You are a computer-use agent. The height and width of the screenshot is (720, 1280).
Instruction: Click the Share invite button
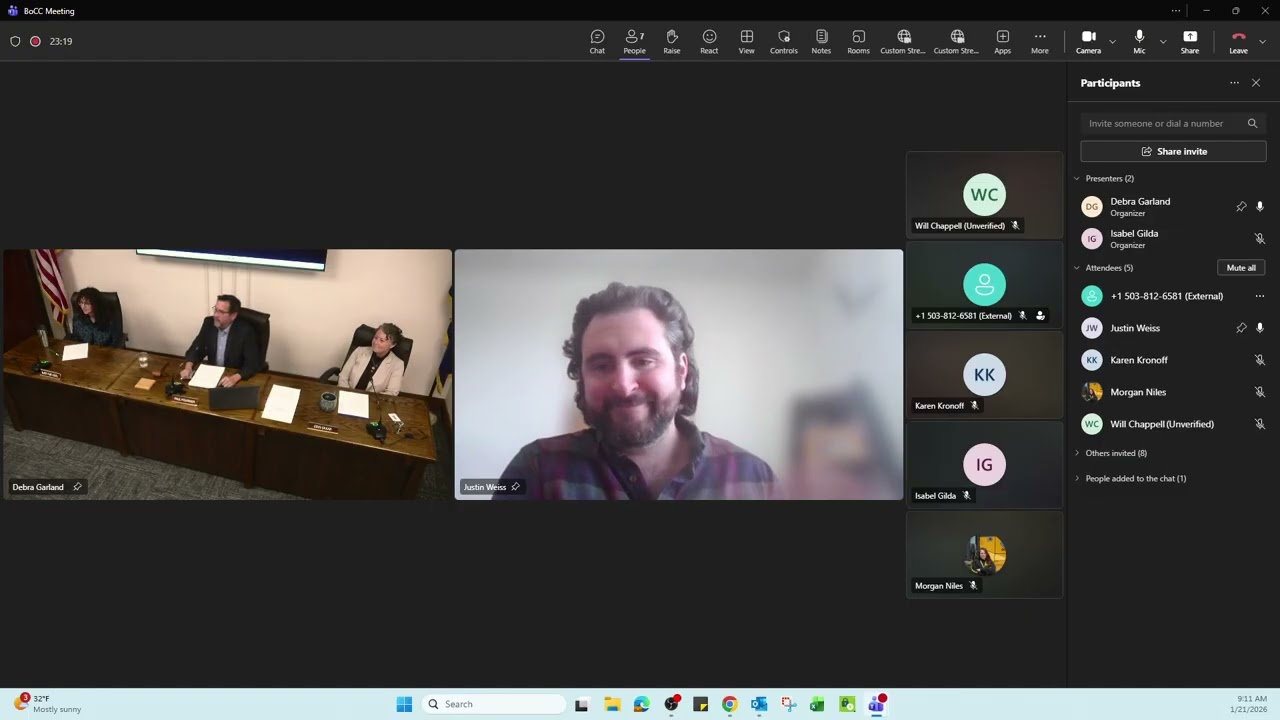[1173, 151]
